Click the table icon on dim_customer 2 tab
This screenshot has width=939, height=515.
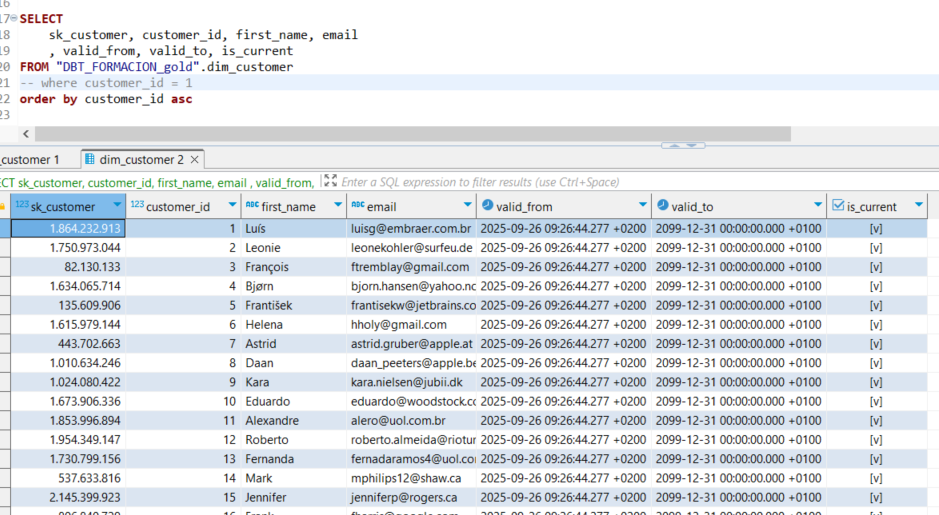coord(89,159)
